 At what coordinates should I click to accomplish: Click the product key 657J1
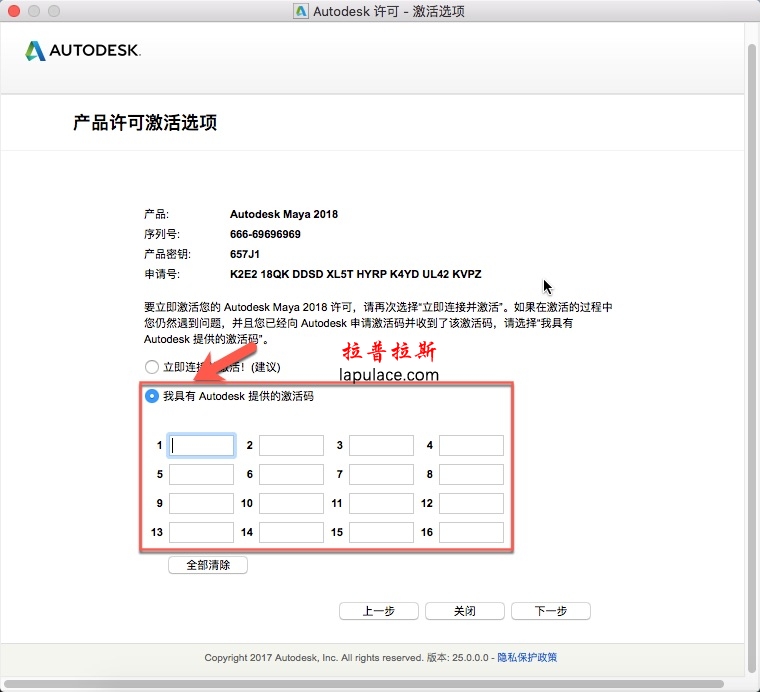click(x=245, y=254)
